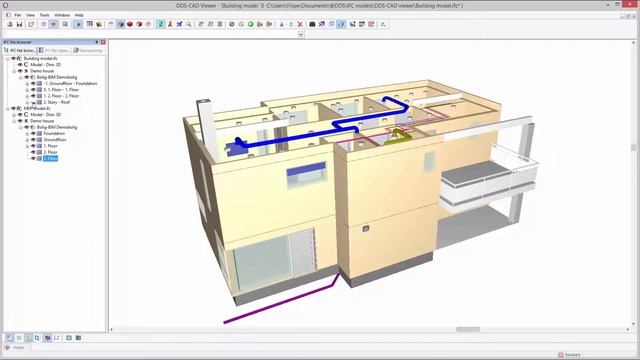640x360 pixels.
Task: Select Model - Dim 3D label under Building model.ifc
Action: click(45, 64)
